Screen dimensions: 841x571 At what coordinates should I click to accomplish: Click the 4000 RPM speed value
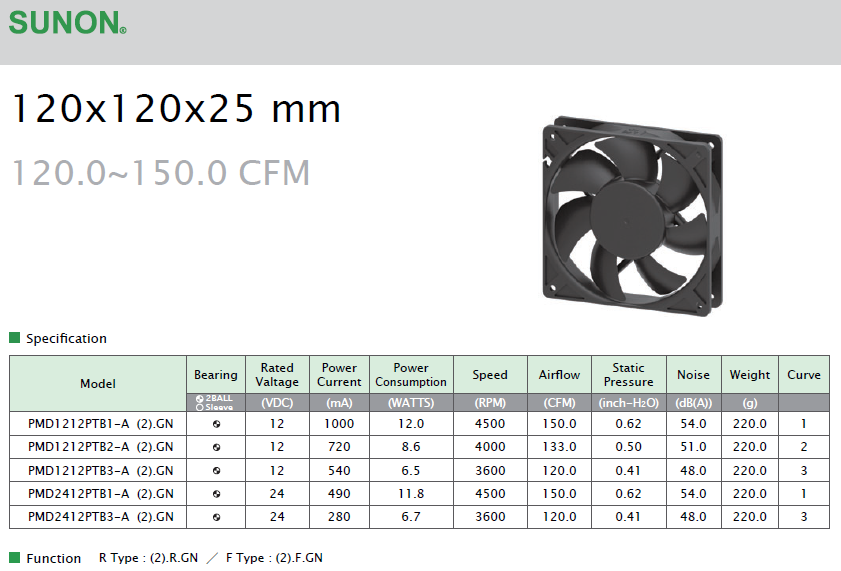click(490, 447)
